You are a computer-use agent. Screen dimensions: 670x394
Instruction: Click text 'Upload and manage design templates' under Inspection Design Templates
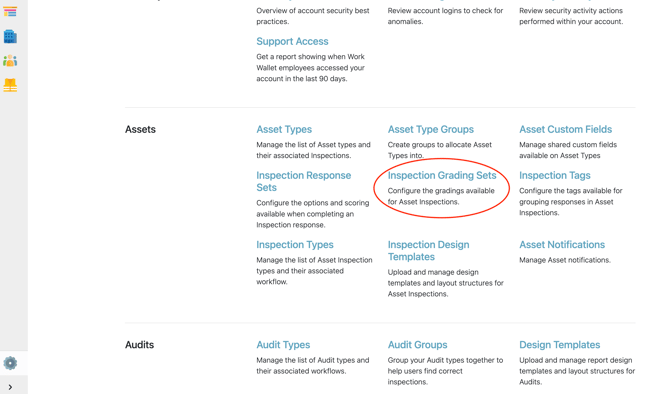coord(433,278)
